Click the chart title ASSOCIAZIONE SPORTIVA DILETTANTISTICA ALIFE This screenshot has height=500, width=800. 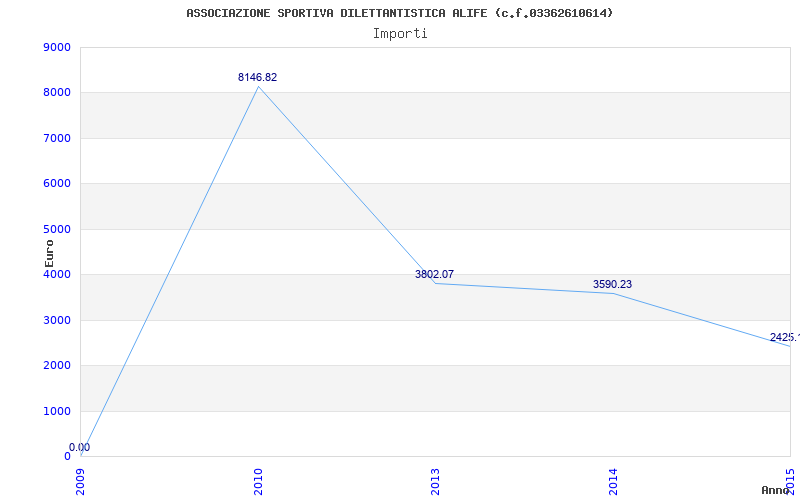click(x=399, y=13)
